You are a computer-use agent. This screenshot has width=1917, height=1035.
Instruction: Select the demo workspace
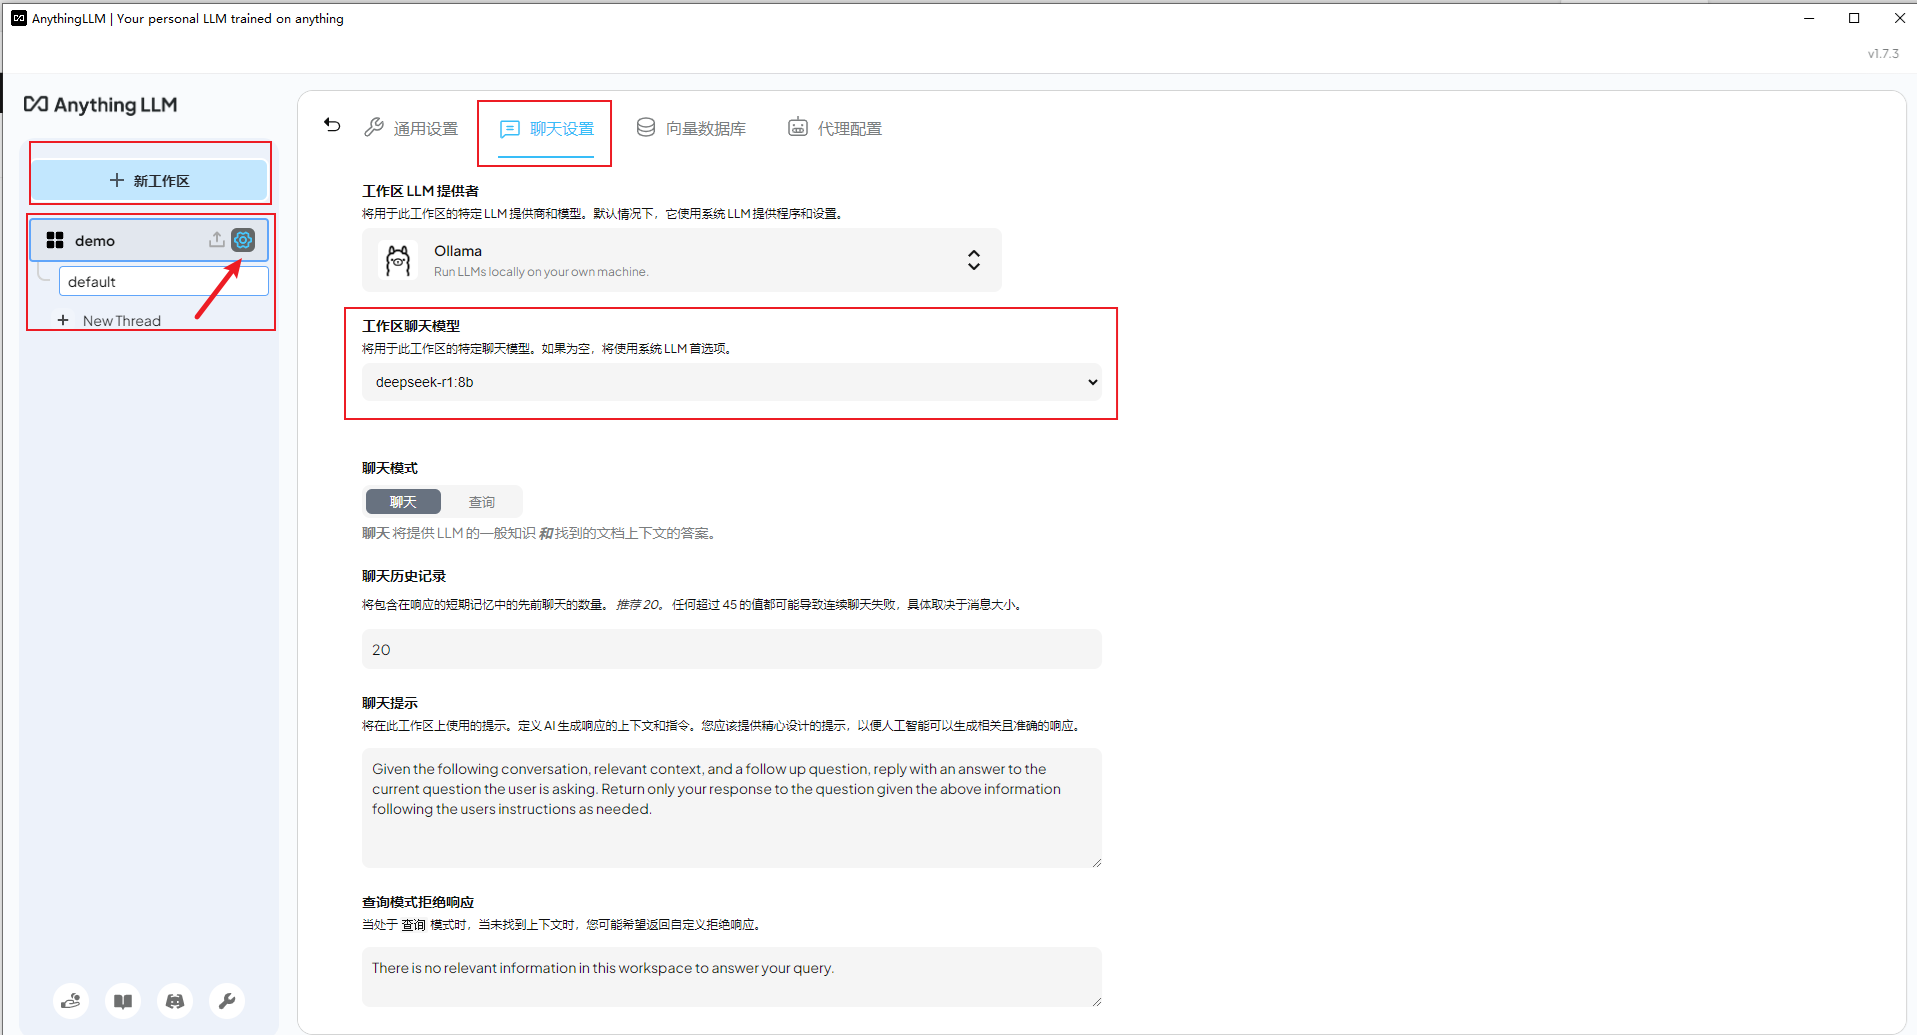point(149,240)
